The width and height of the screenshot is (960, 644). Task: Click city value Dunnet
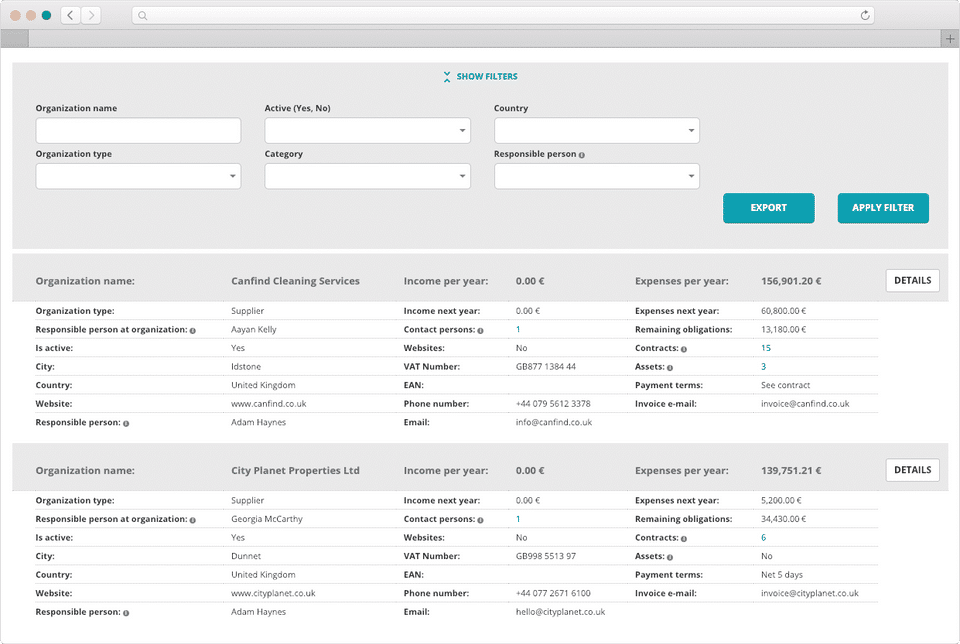pyautogui.click(x=246, y=556)
